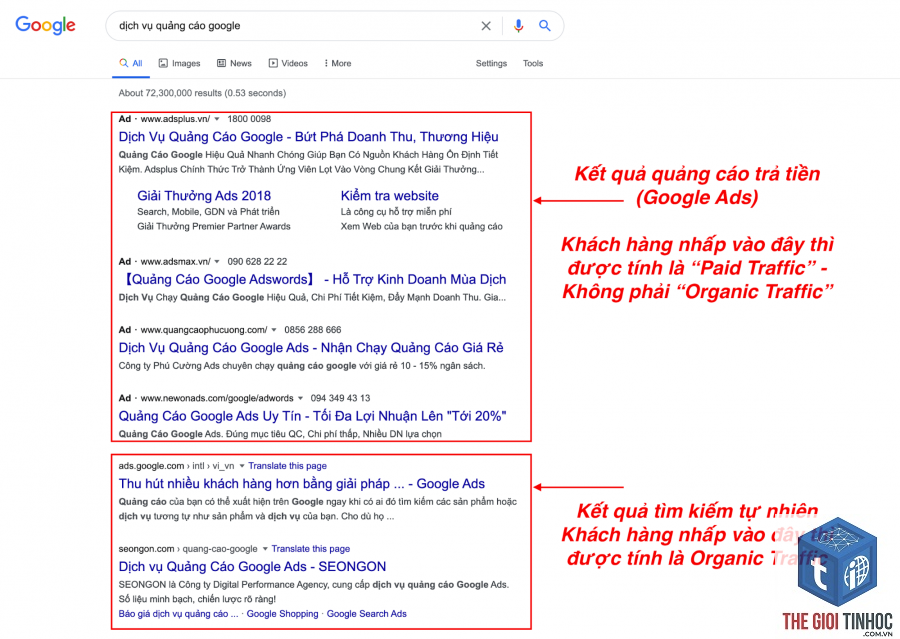Click phone number 0856 288 666
This screenshot has height=639, width=900.
(313, 330)
